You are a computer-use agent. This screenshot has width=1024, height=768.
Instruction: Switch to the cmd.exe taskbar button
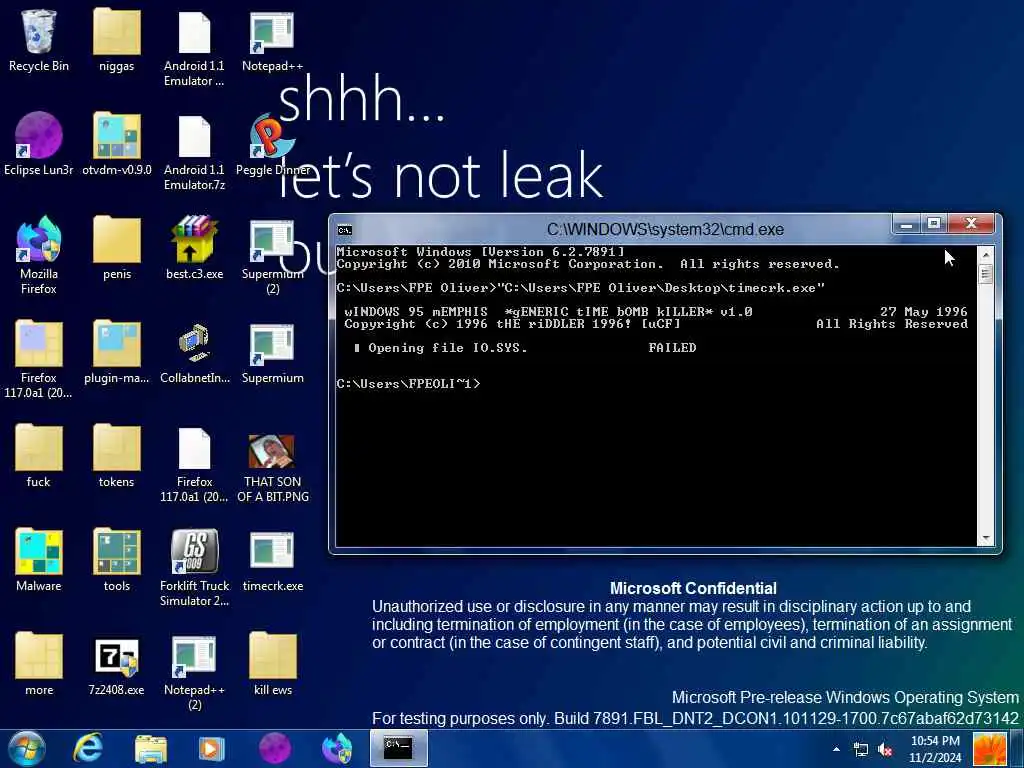tap(398, 748)
